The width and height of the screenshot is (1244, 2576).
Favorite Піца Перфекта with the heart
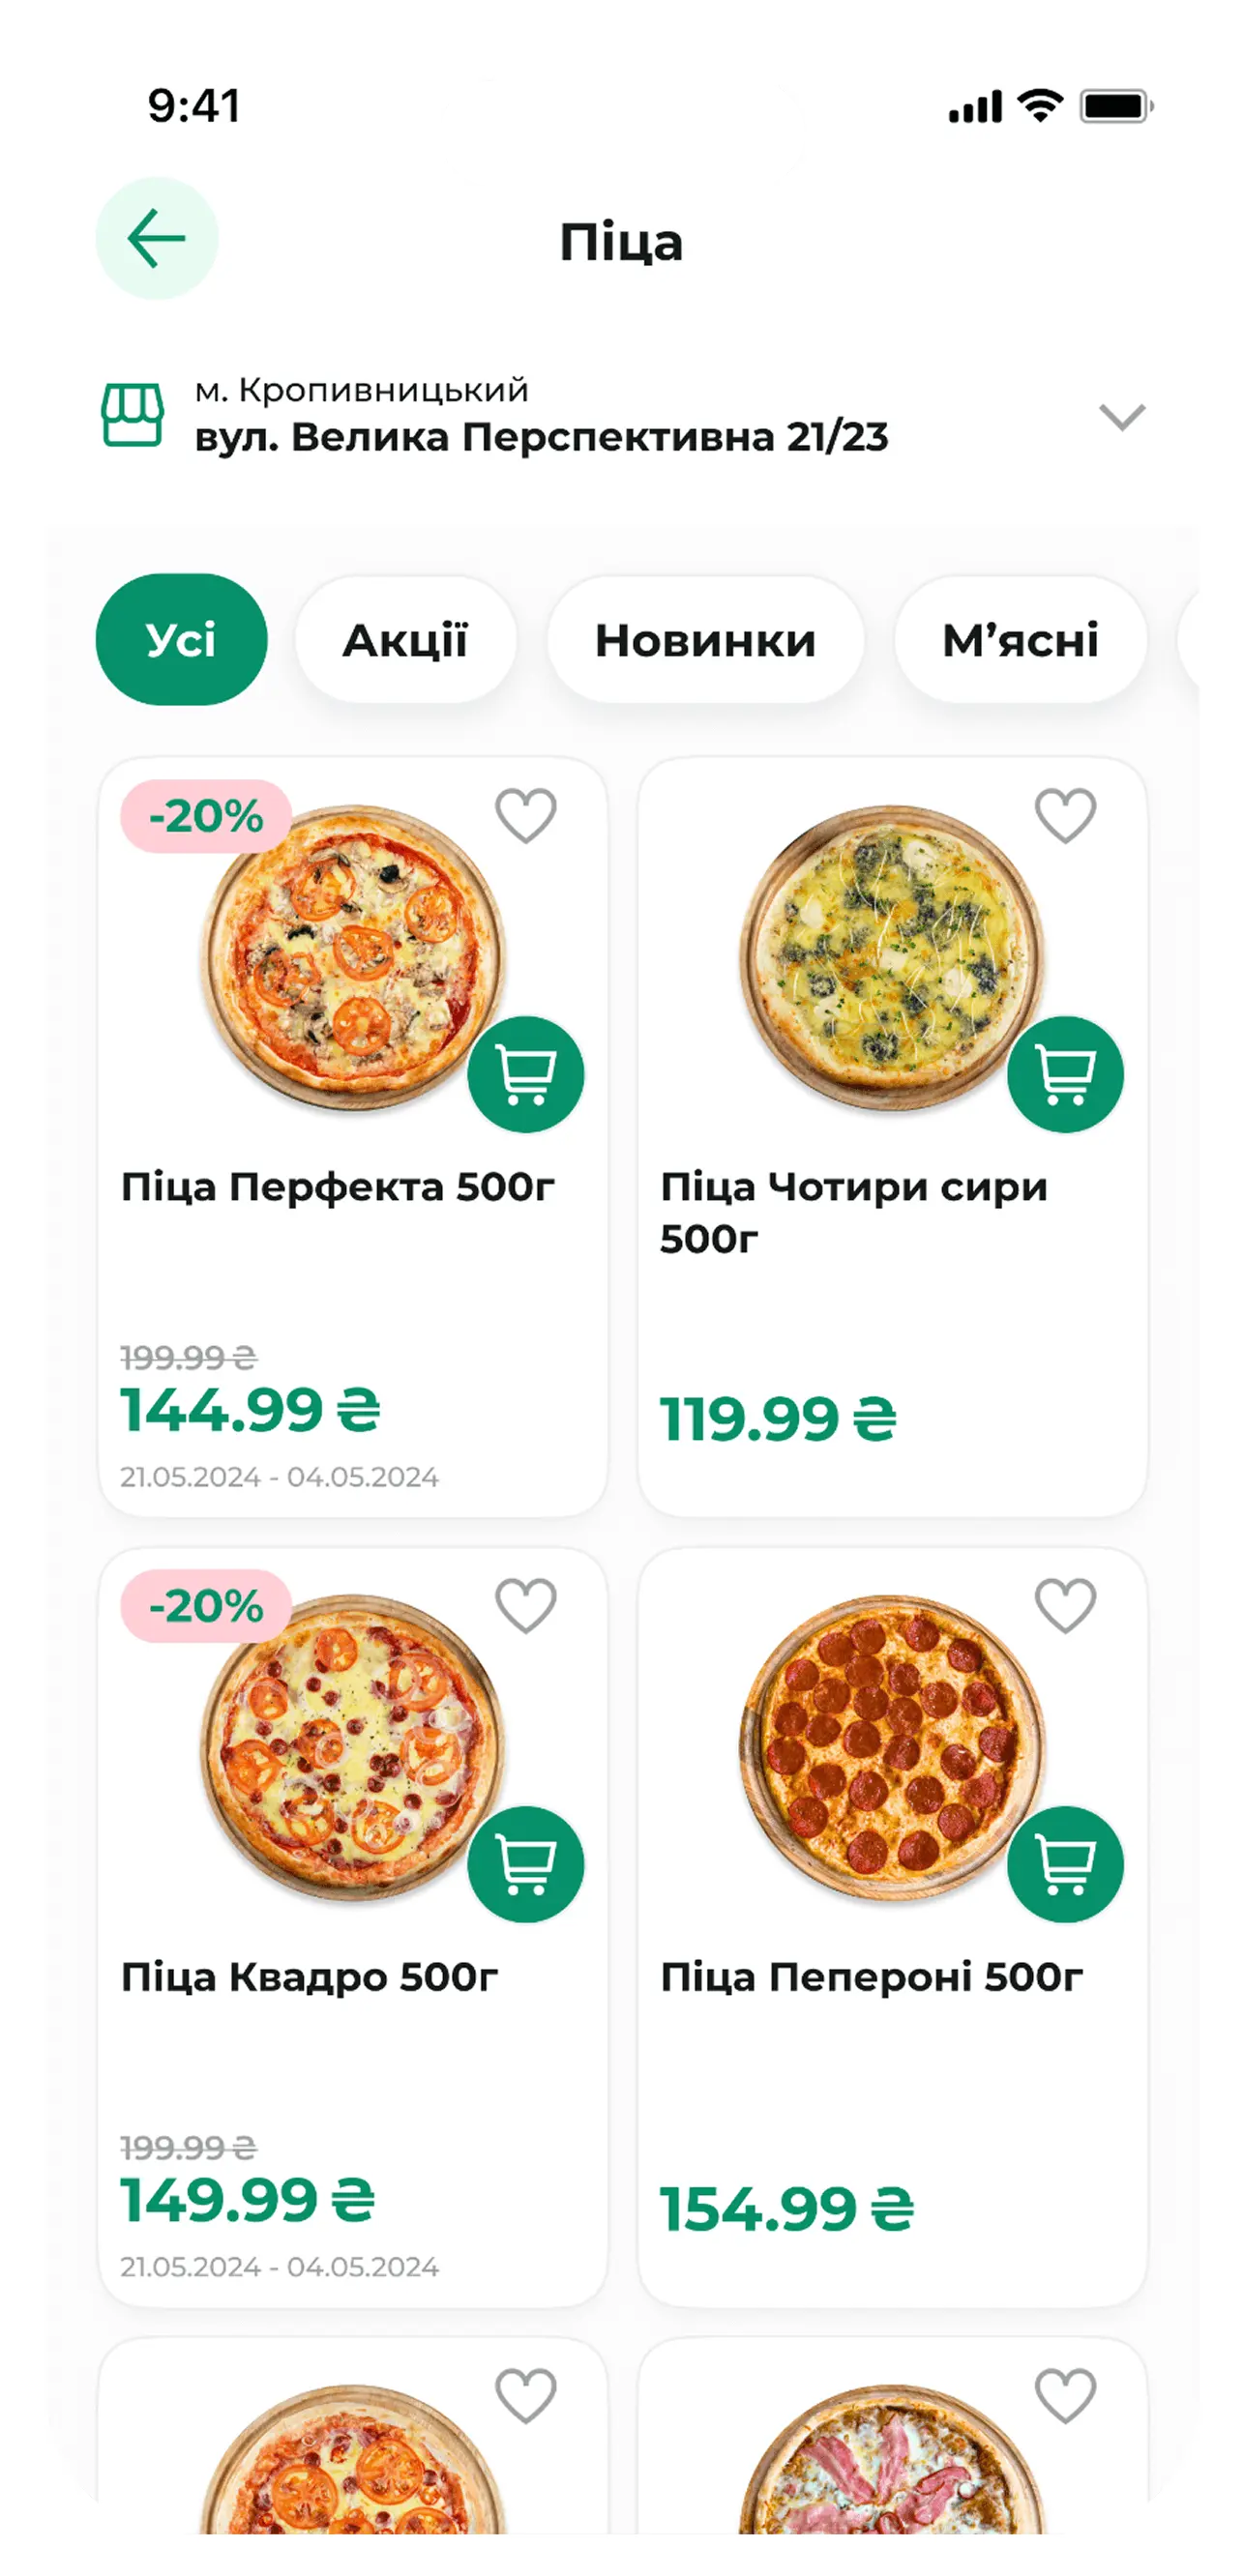click(526, 815)
